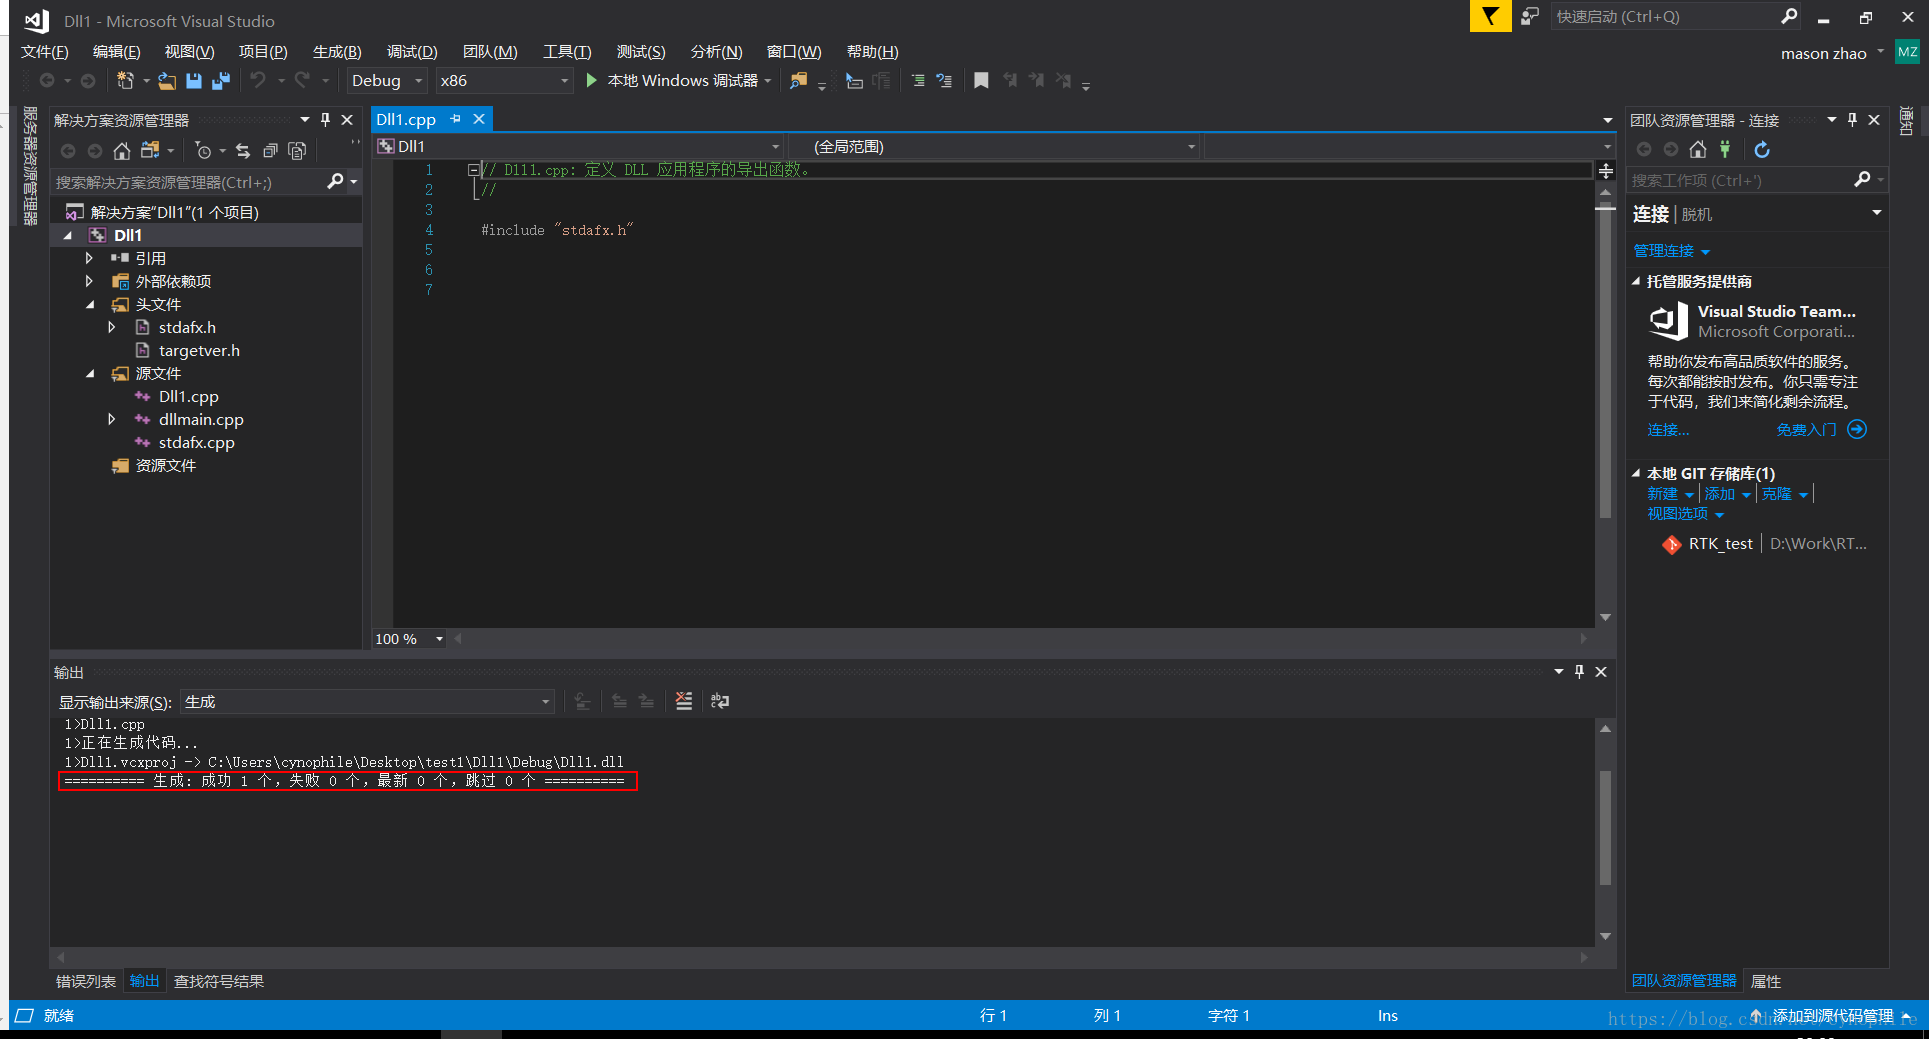Collapse code outline box on line 1
This screenshot has width=1929, height=1039.
(473, 170)
